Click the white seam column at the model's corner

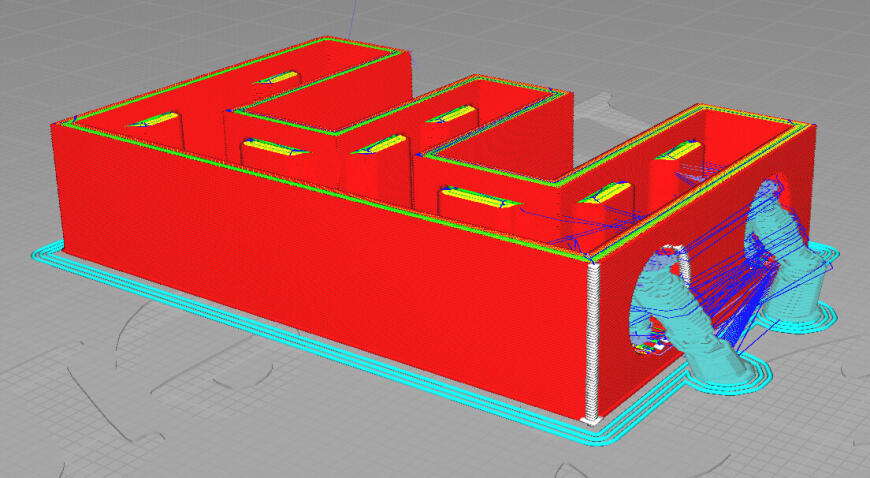tap(593, 341)
